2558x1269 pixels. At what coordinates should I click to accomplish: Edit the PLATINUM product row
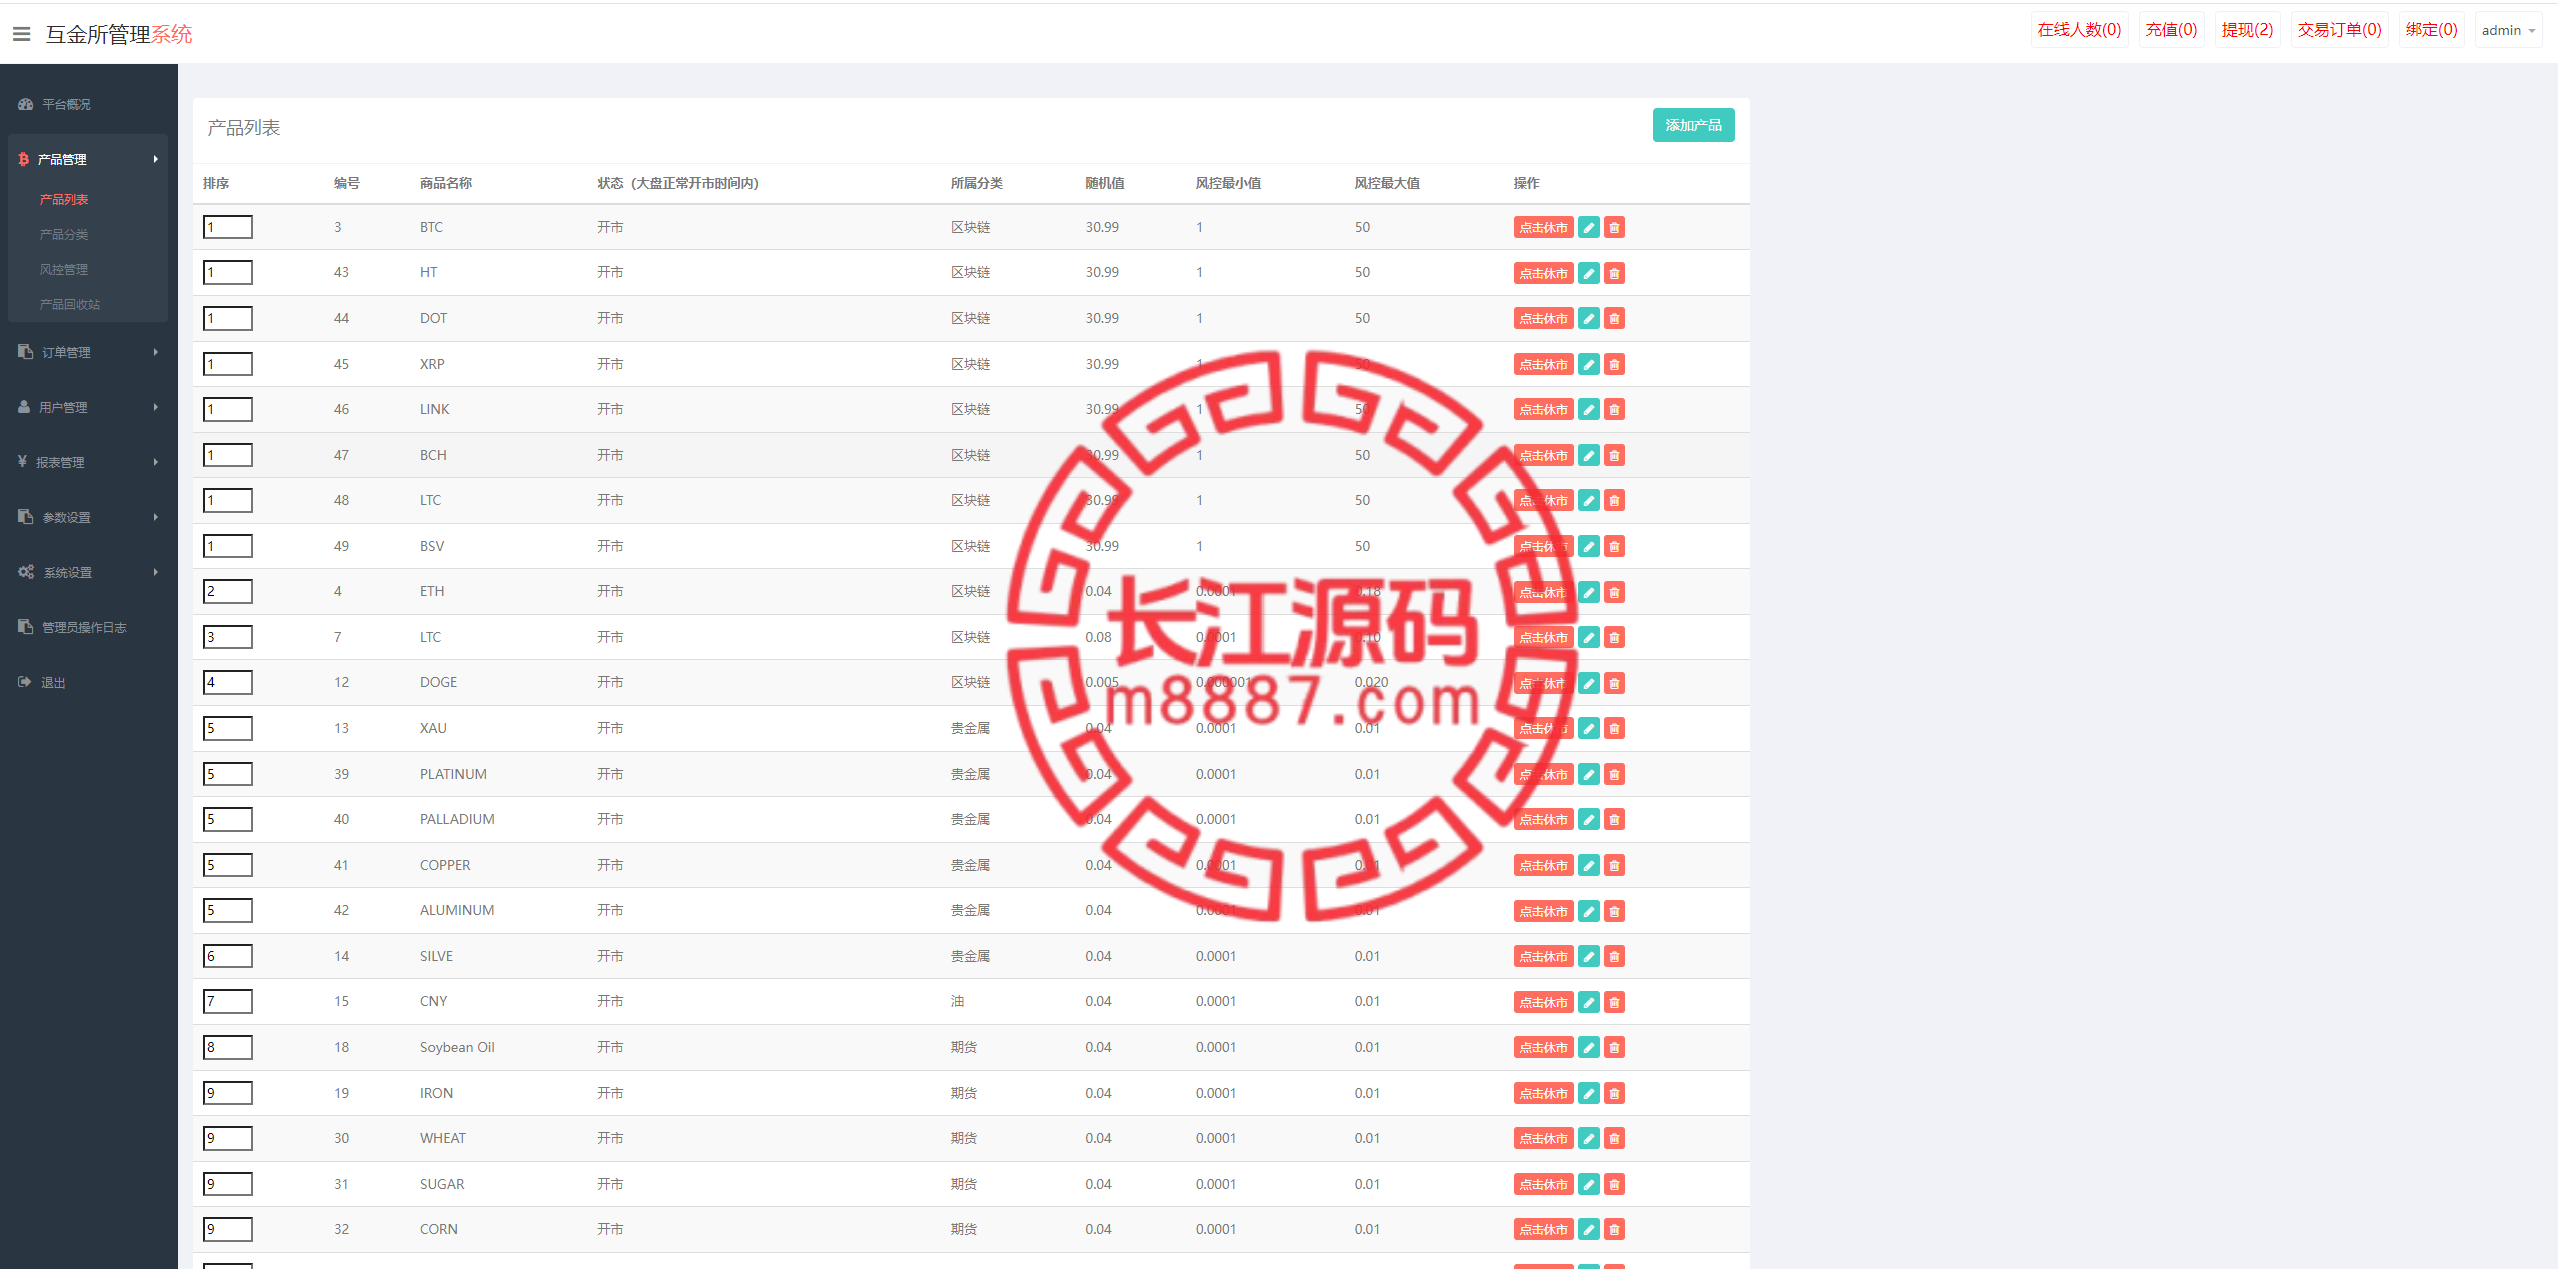1588,774
